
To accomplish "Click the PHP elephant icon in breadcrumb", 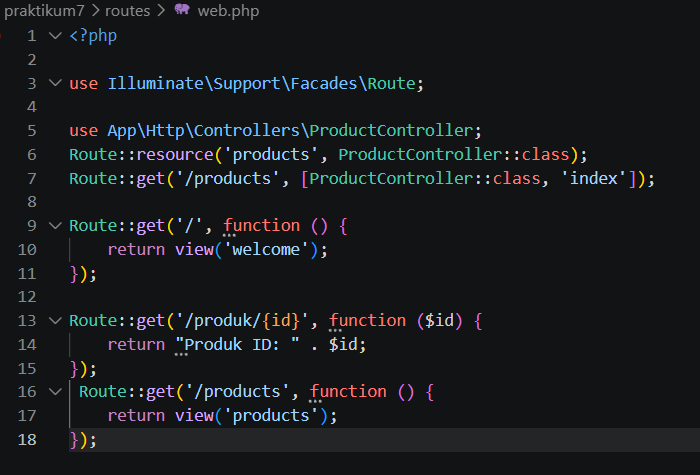I will tap(182, 9).
